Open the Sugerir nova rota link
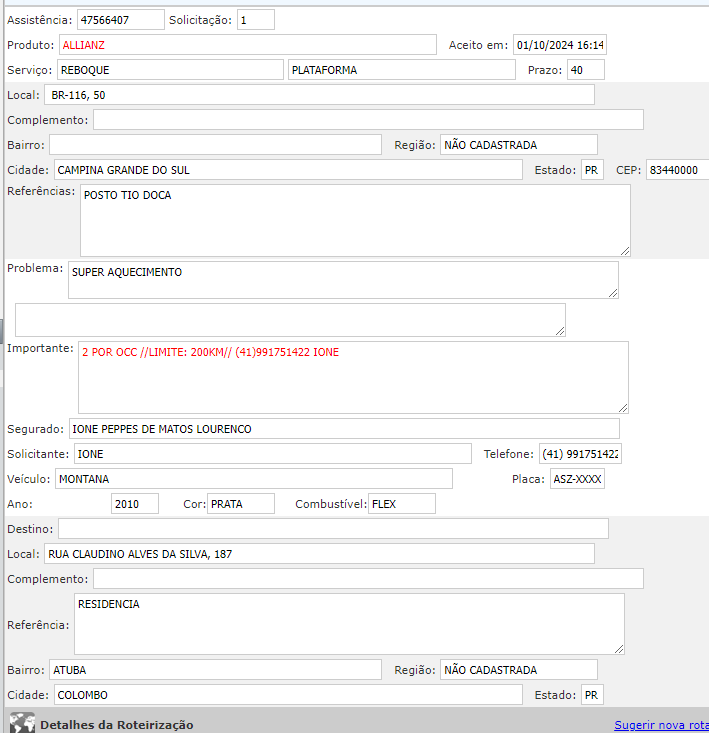This screenshot has width=709, height=733. click(661, 725)
